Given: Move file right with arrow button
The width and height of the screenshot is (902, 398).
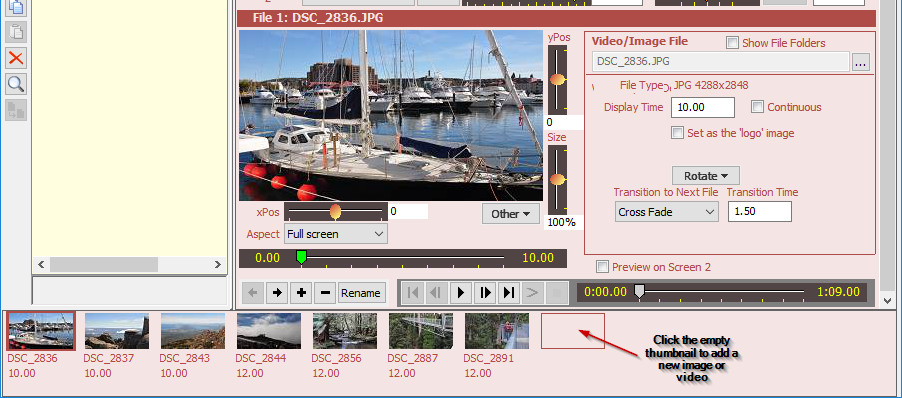Looking at the screenshot, I should [277, 293].
